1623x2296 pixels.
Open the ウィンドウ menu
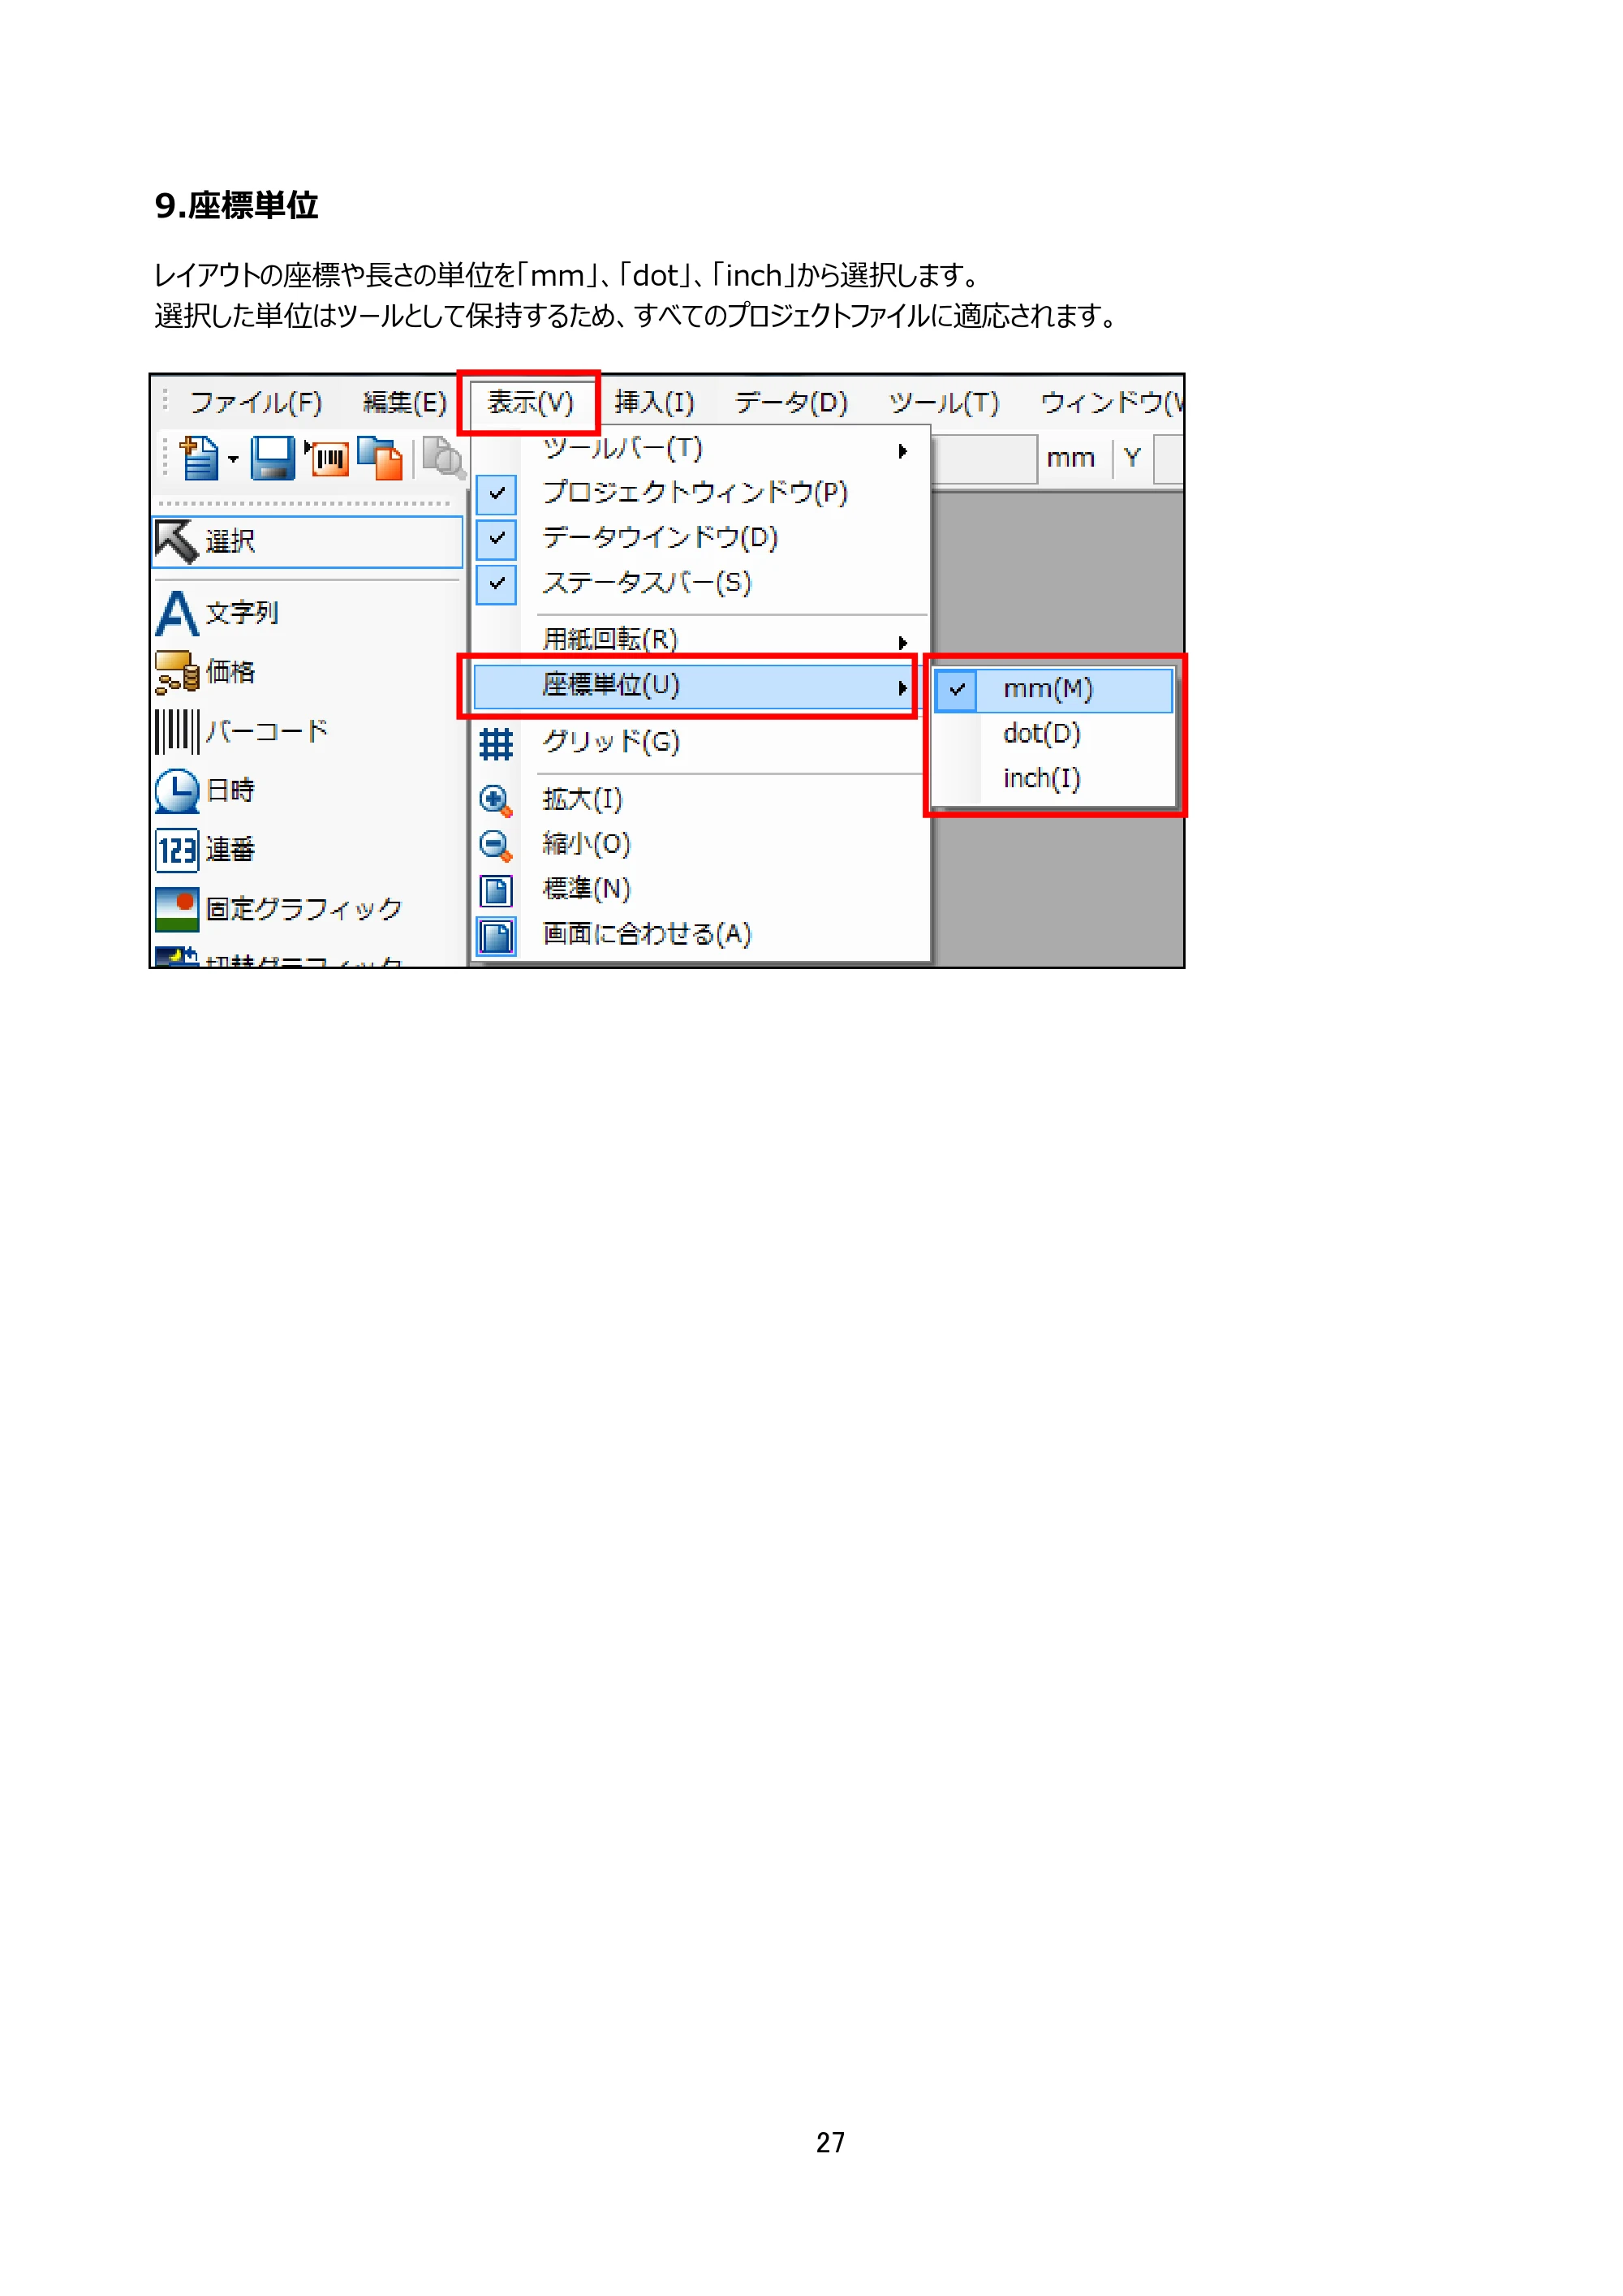click(1112, 403)
